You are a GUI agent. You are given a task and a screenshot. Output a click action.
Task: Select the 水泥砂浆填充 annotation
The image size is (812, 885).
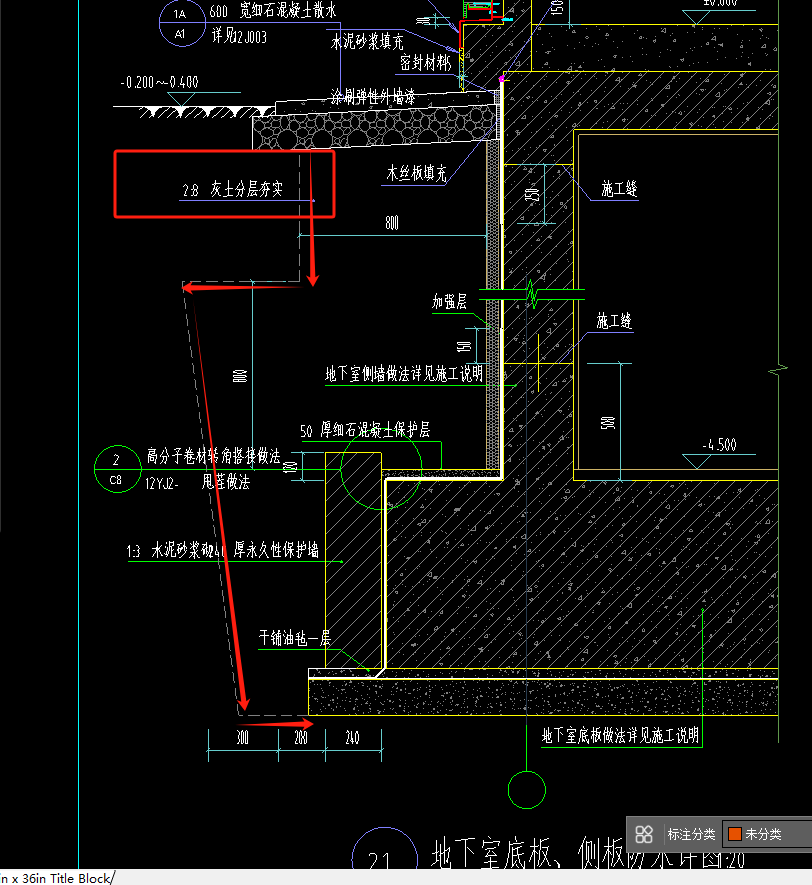click(367, 41)
